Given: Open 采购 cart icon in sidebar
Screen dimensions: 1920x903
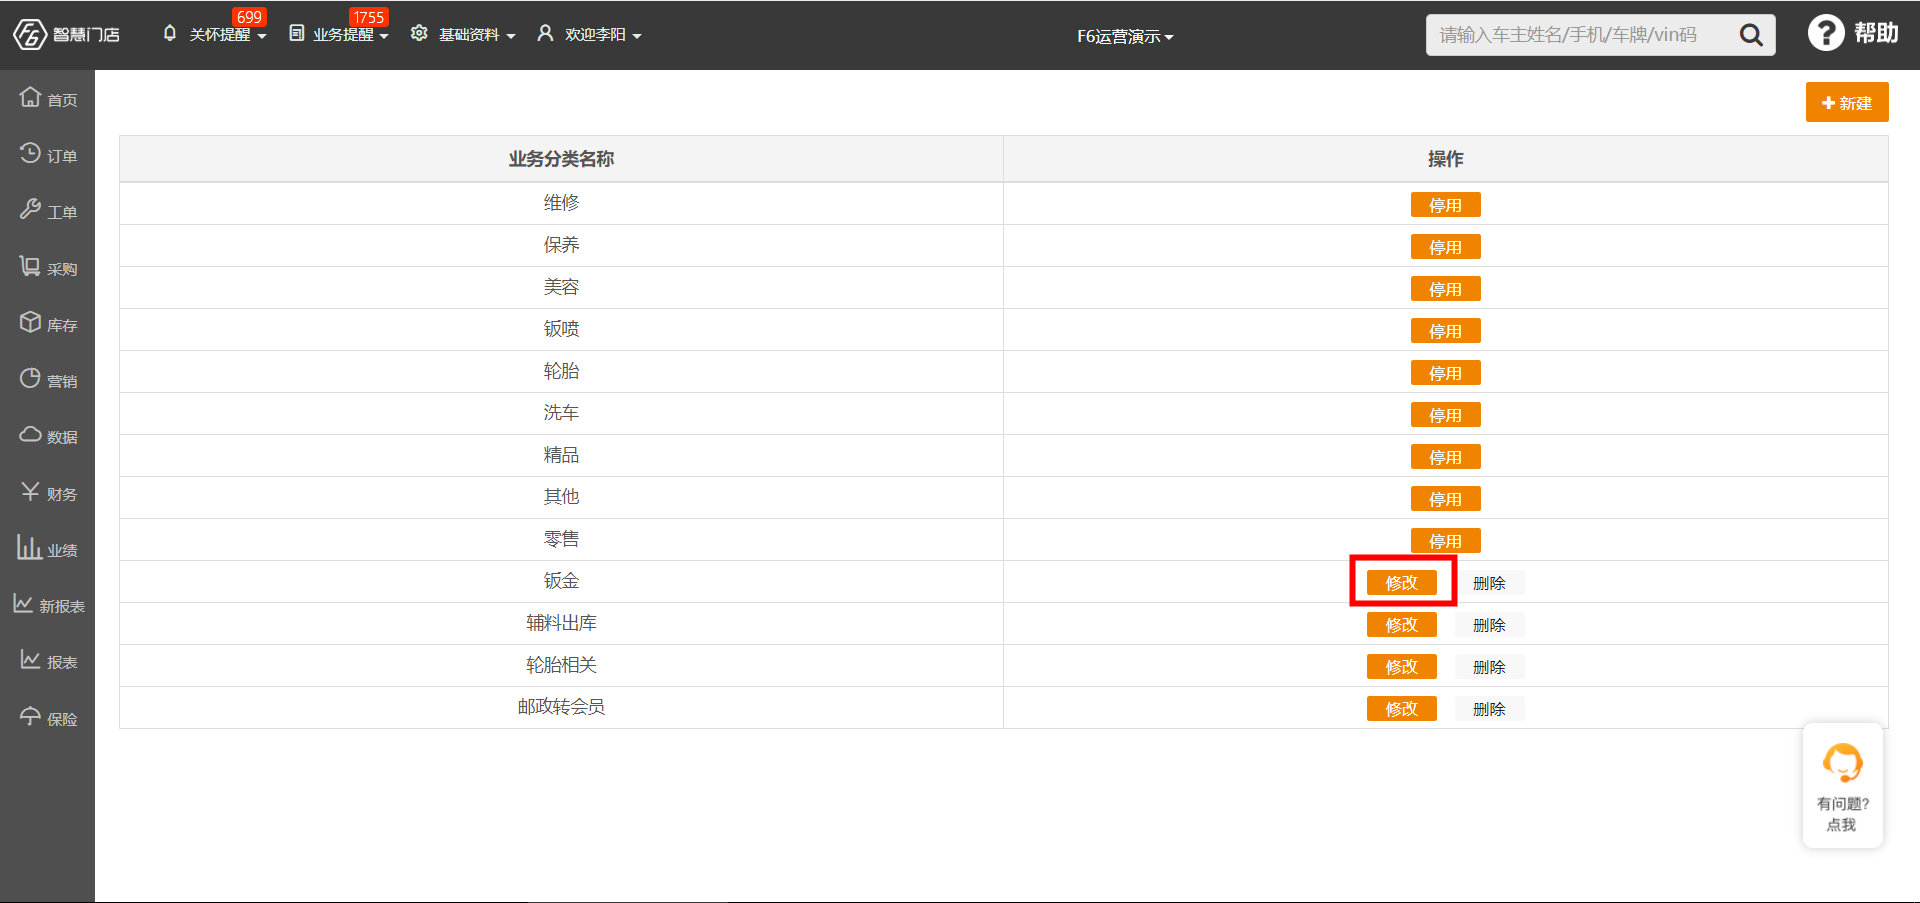Looking at the screenshot, I should tap(31, 266).
